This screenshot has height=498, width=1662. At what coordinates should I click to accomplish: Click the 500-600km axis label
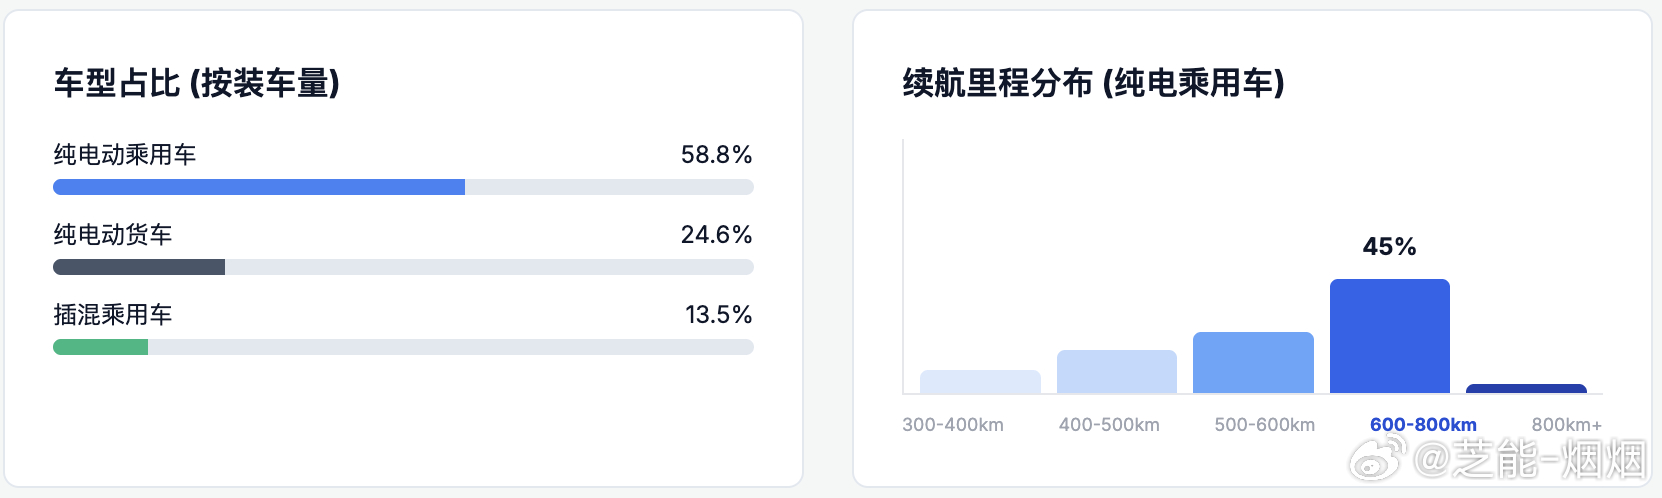click(1264, 425)
